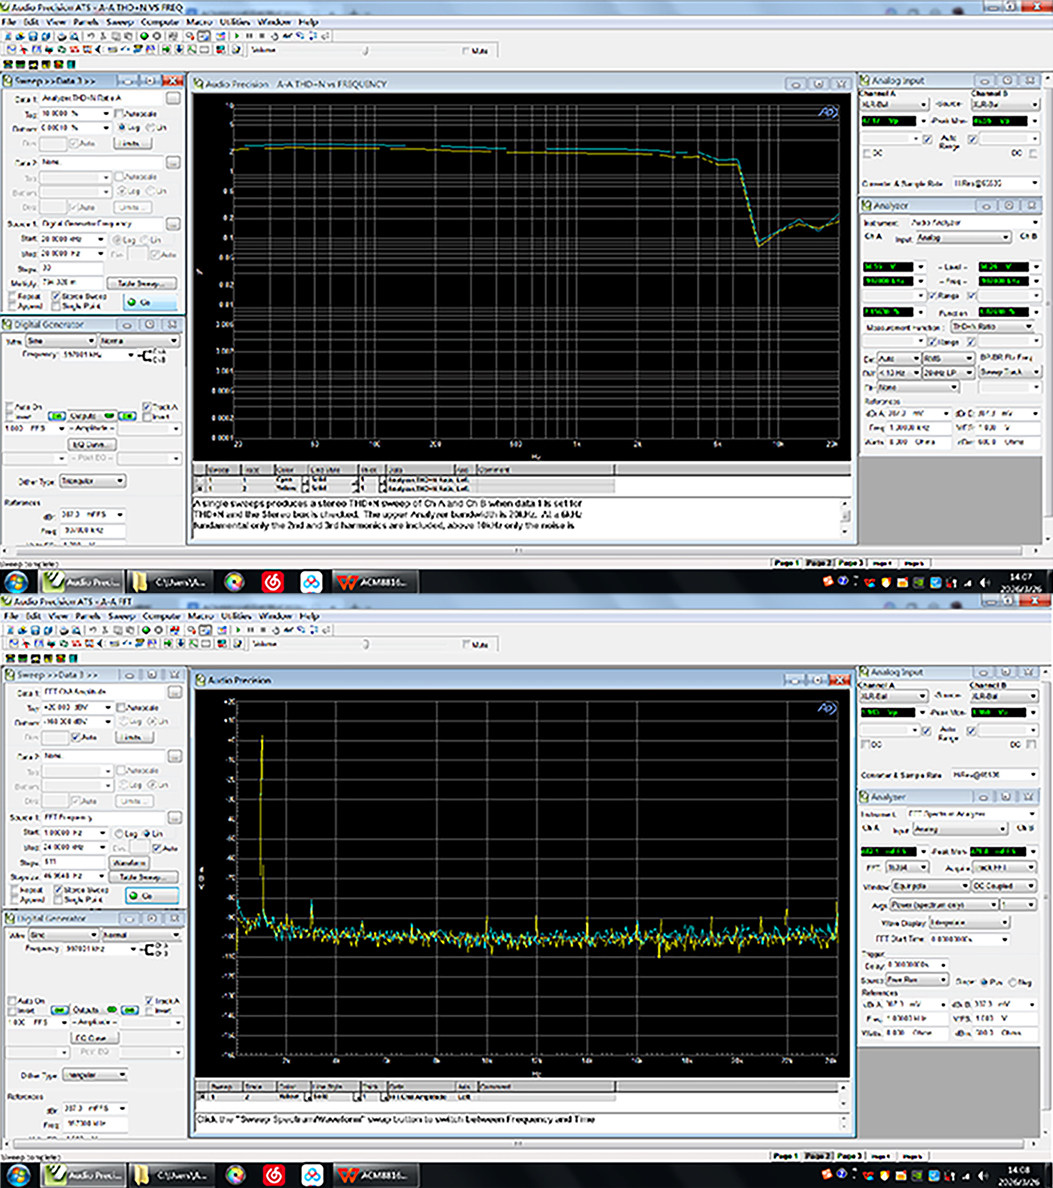Screen dimensions: 1053x1188
Task: Click green macro Run triangle in FFT toolbar
Action: pyautogui.click(x=236, y=630)
